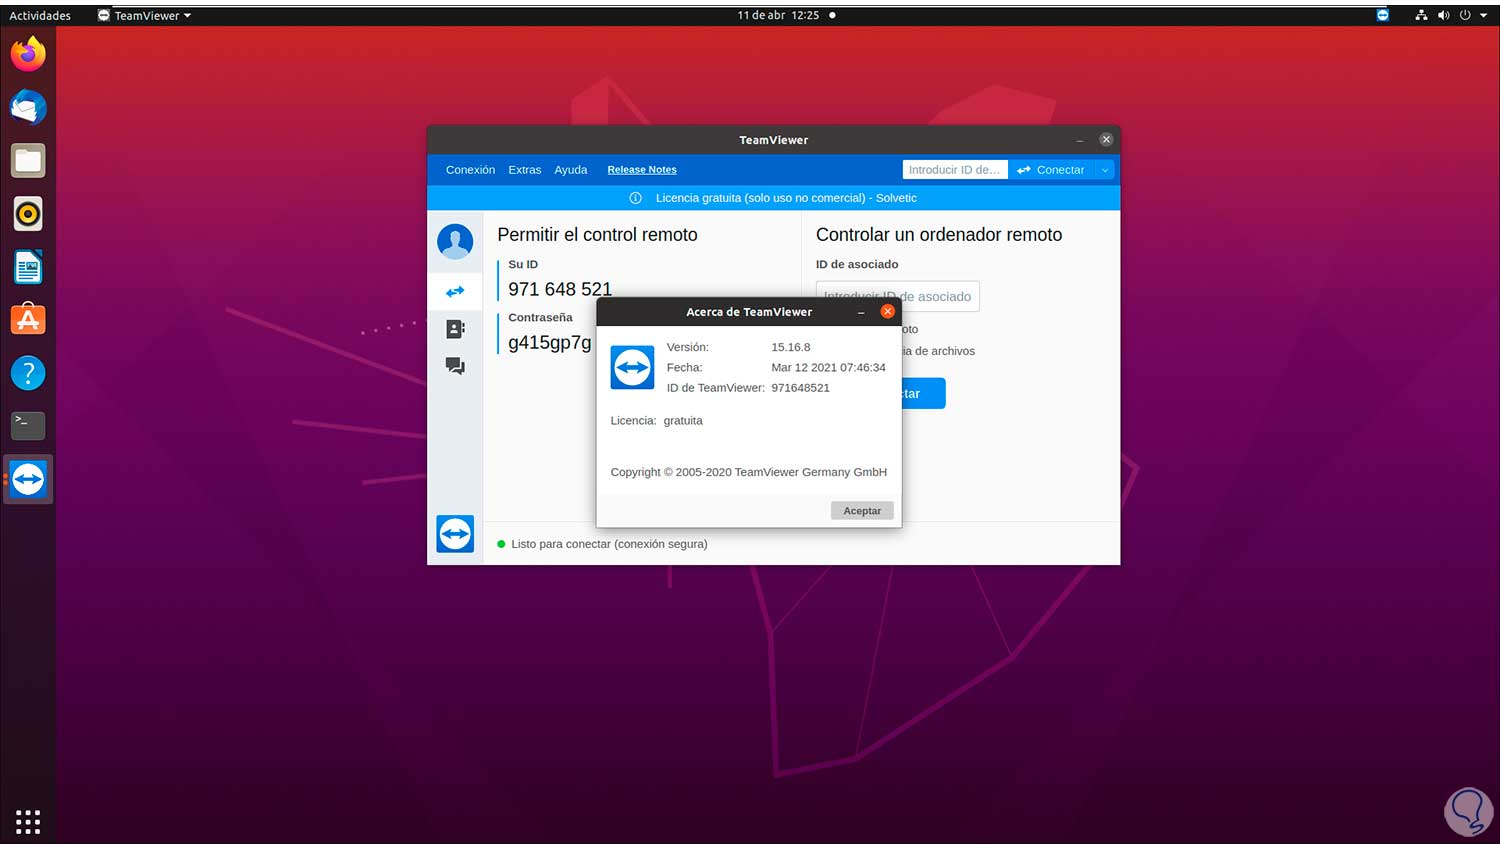Screen dimensions: 1500x849
Task: Click the power icon in the top bar
Action: coord(1465,15)
